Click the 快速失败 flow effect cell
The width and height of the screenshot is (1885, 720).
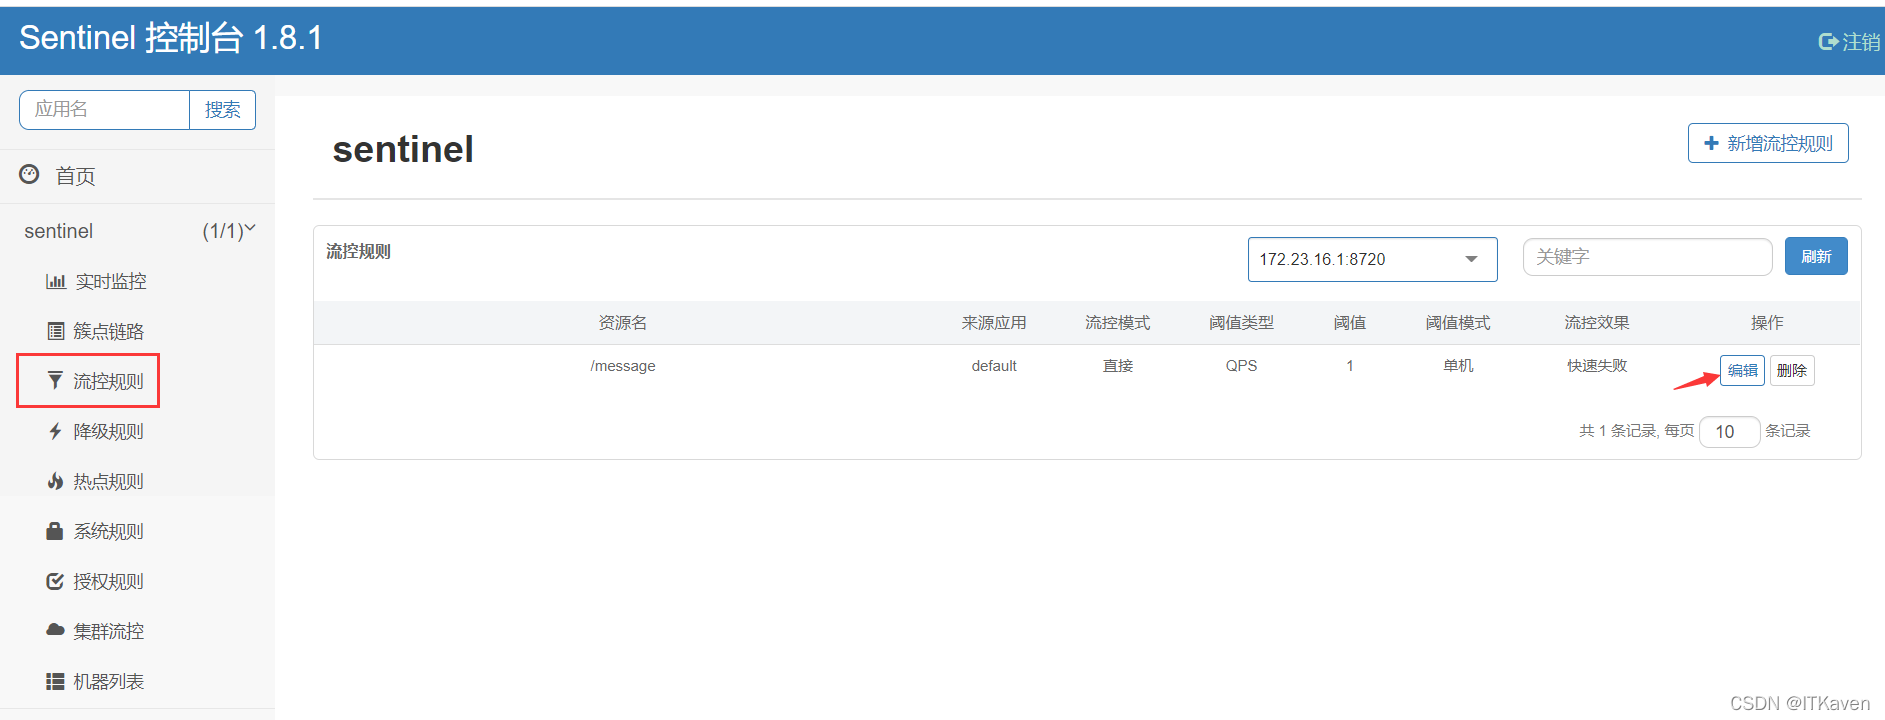click(x=1597, y=366)
